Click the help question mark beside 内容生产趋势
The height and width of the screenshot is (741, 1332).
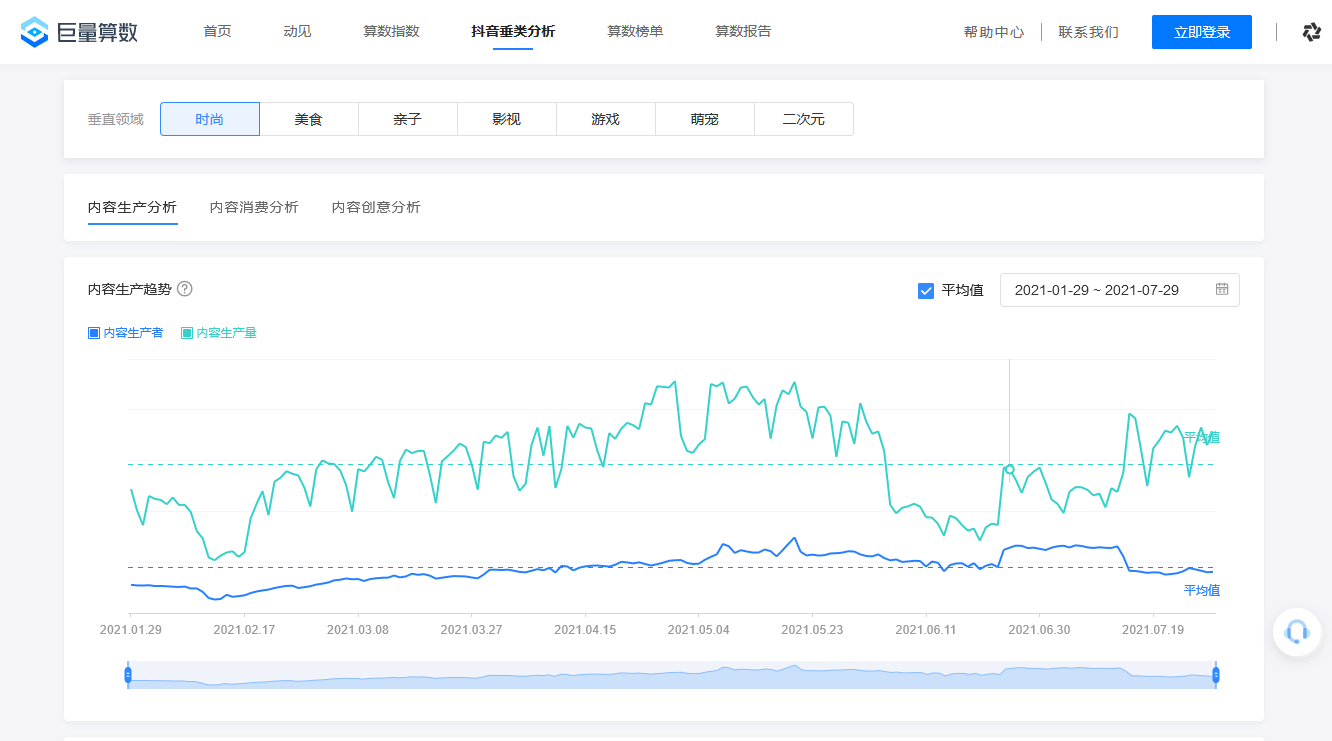184,289
